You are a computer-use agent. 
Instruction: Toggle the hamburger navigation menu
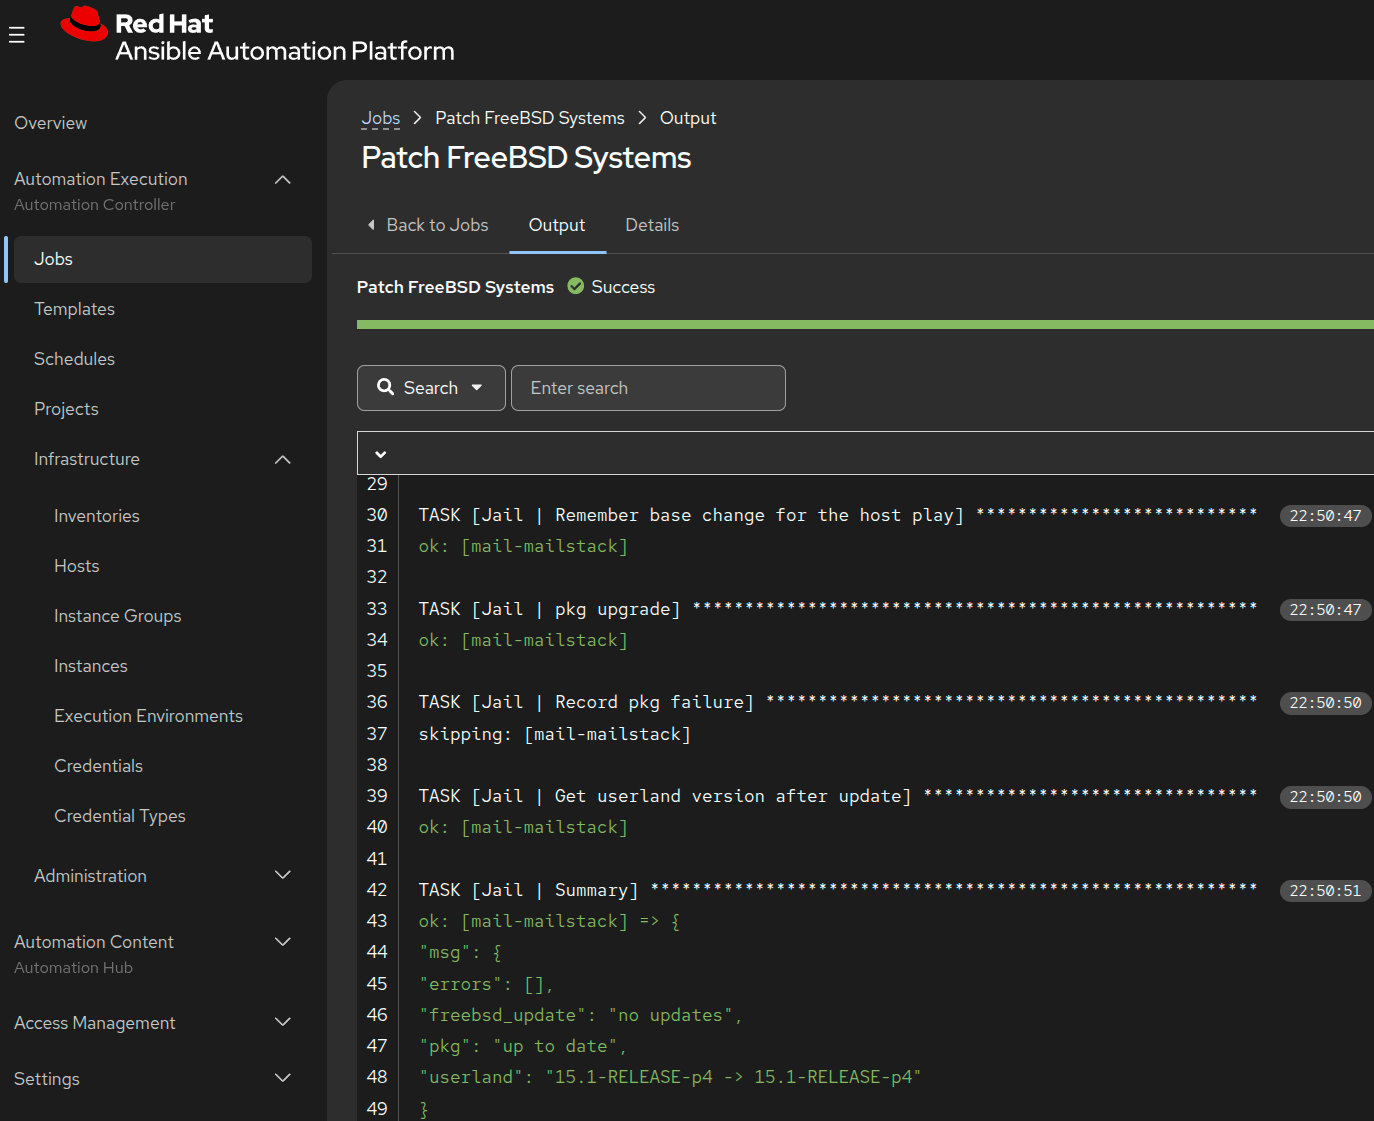[x=16, y=36]
